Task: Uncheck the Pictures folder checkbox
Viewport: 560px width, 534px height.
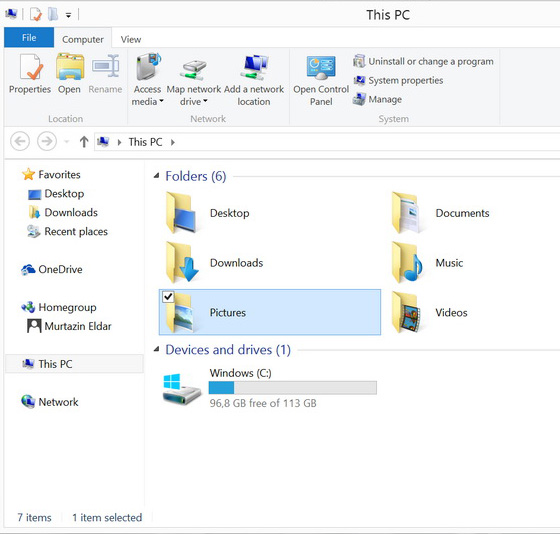Action: tap(168, 296)
